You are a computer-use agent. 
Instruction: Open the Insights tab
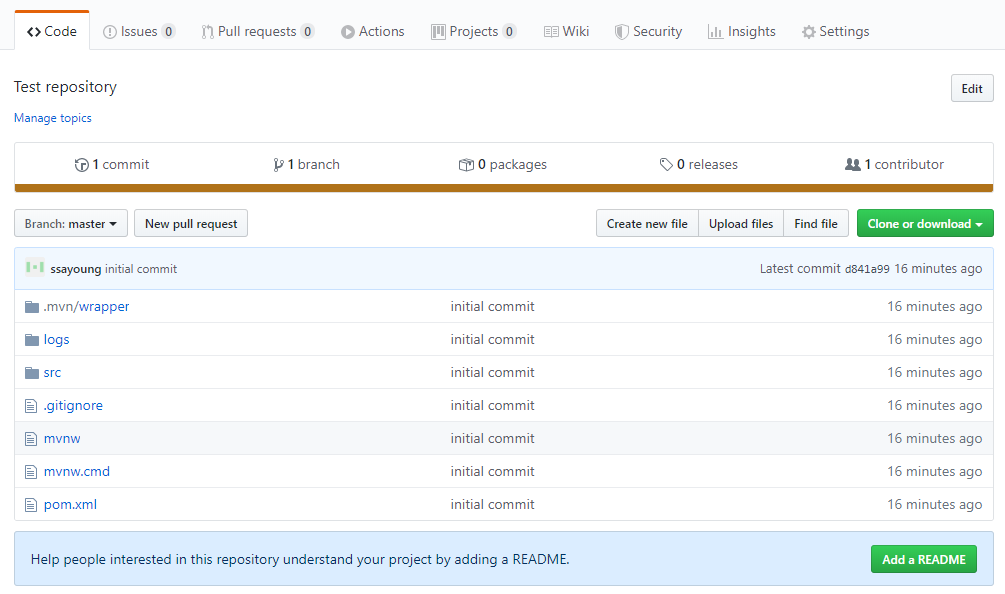coord(742,31)
